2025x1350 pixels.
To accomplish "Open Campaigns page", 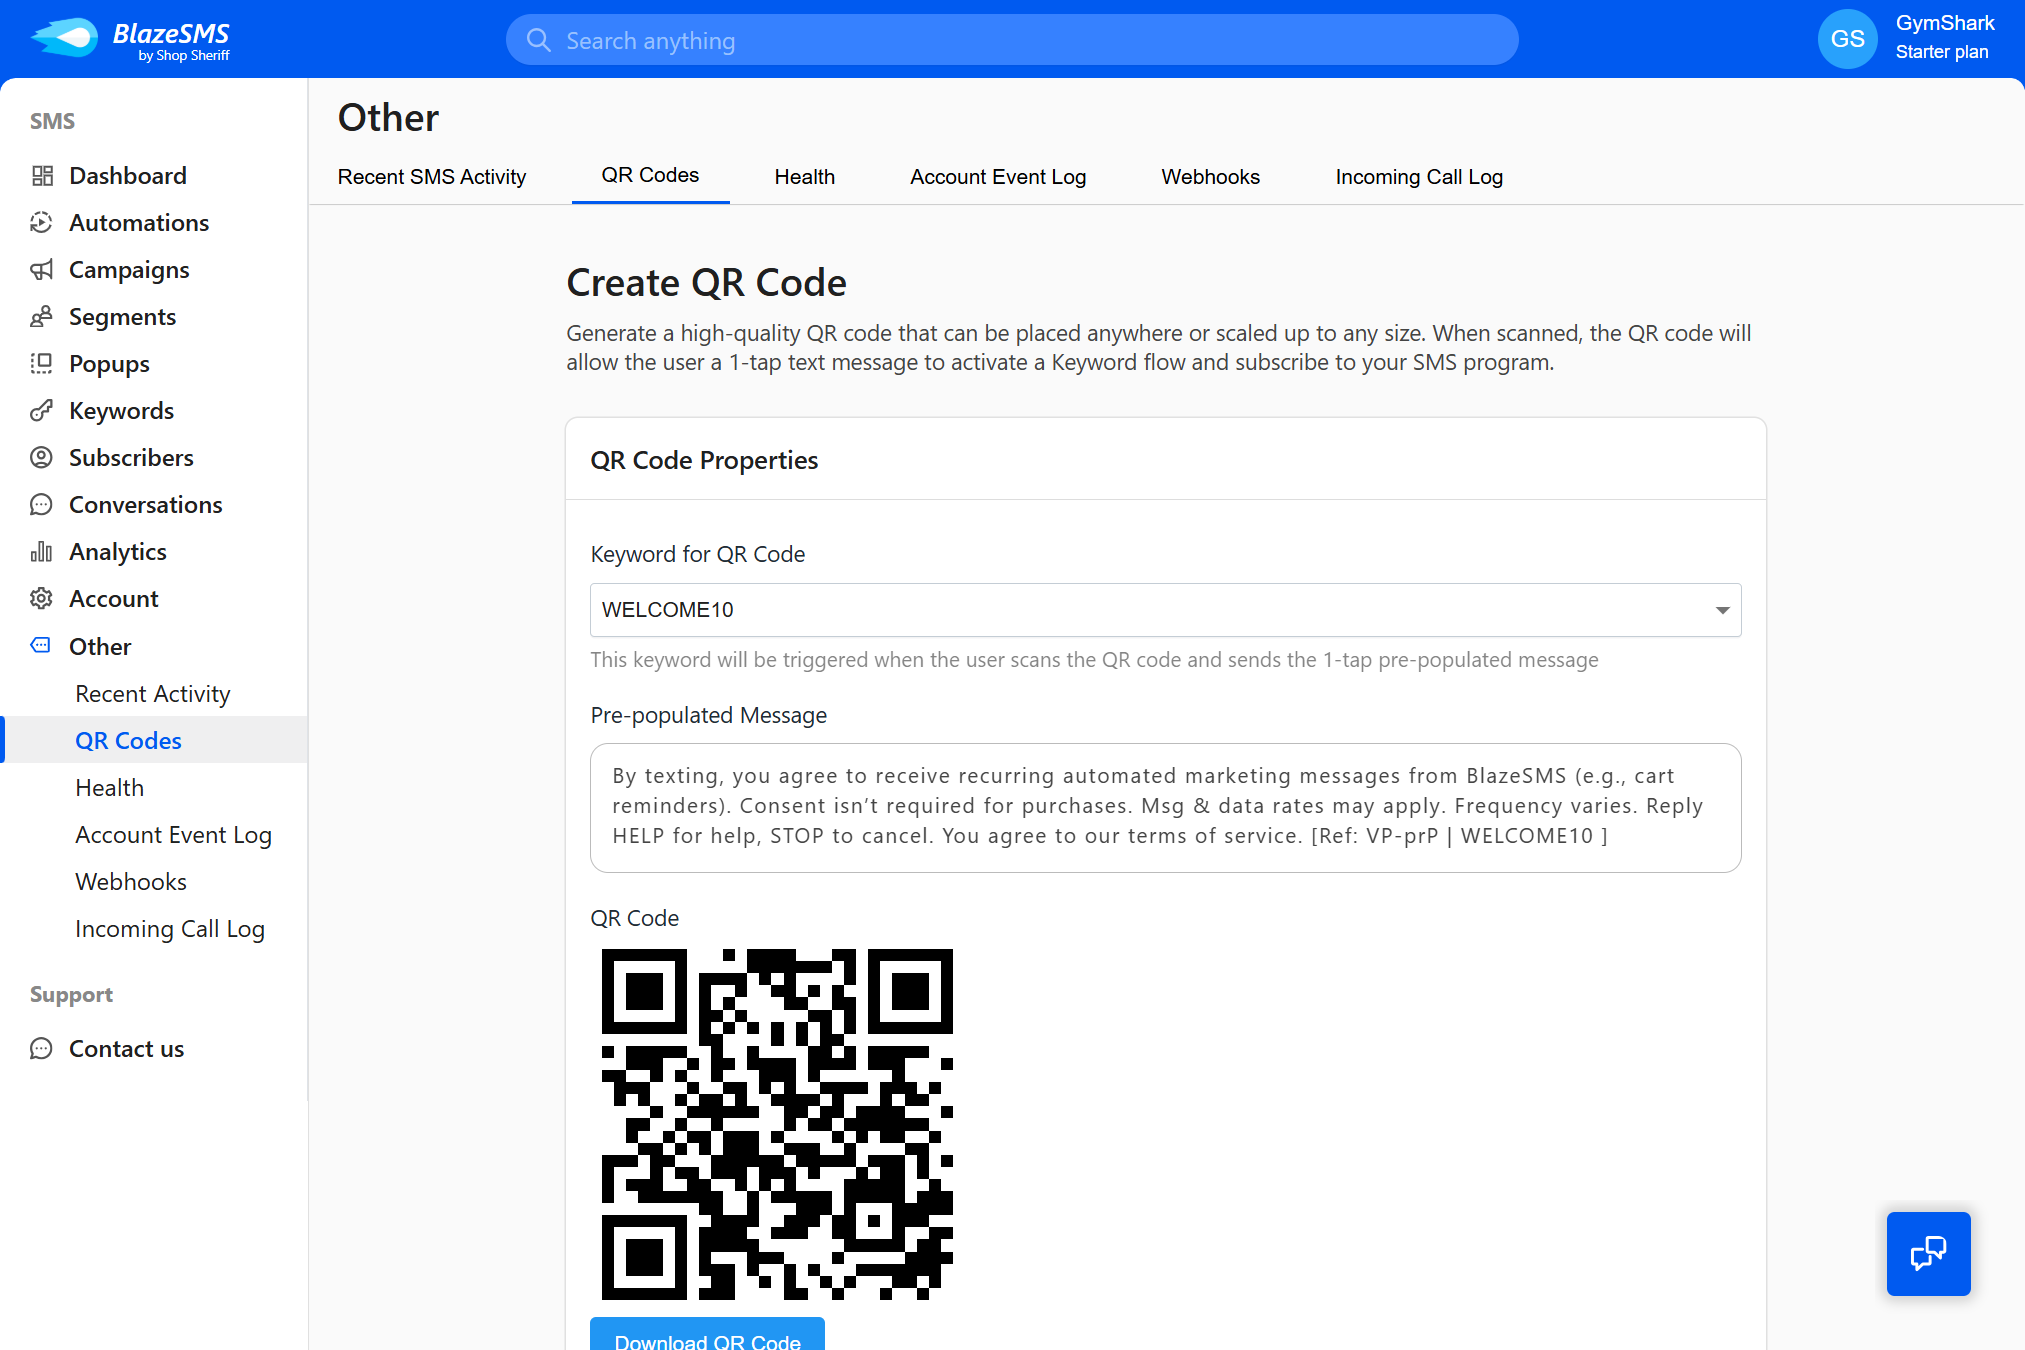I will pyautogui.click(x=129, y=270).
